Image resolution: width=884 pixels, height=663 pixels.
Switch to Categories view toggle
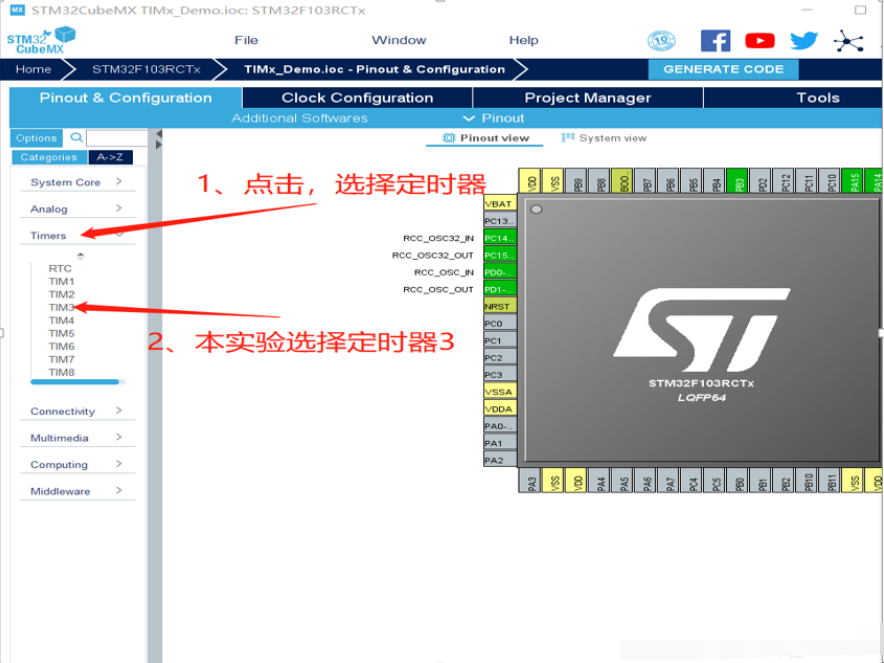click(x=48, y=157)
